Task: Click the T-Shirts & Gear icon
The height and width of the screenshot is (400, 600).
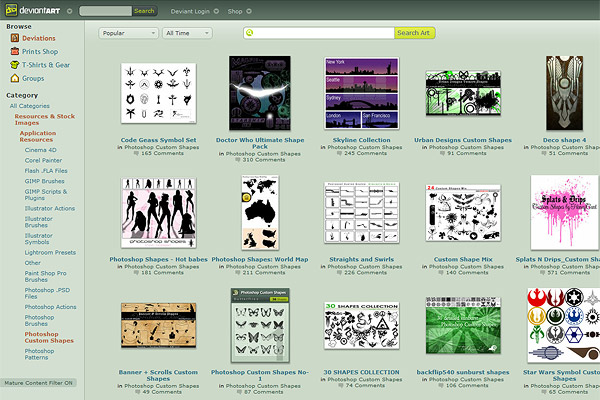Action: pos(15,65)
